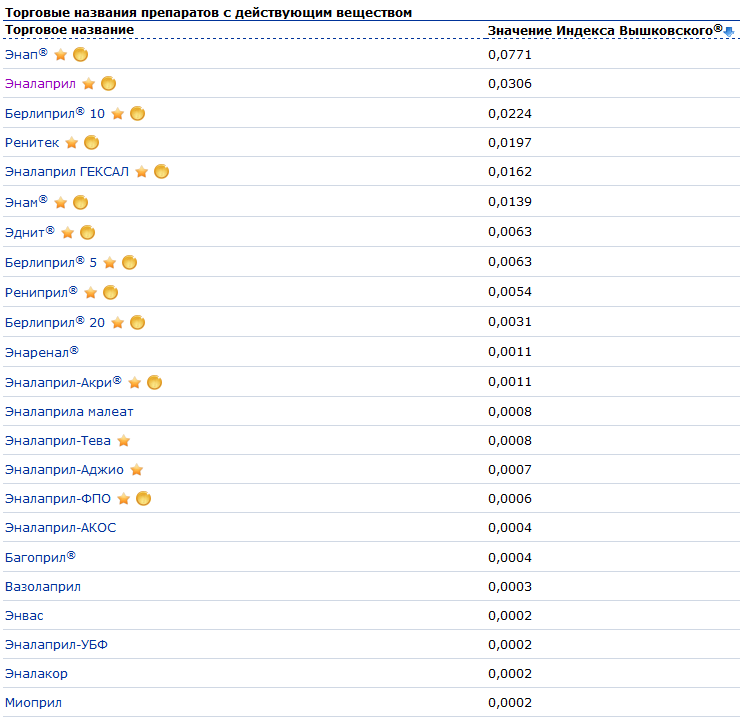Open the Эналаприл-Тева link
The height and width of the screenshot is (717, 740).
58,440
